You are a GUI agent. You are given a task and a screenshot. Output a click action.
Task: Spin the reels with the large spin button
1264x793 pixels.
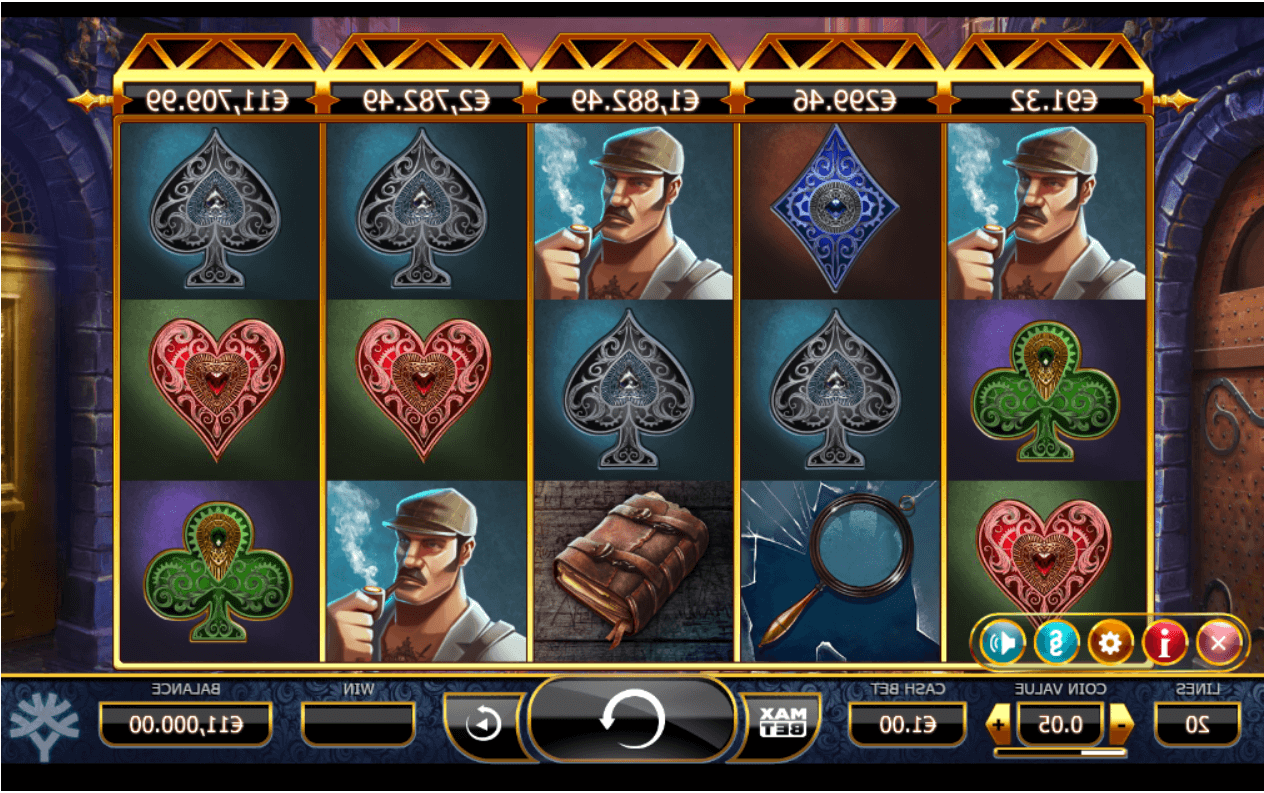(x=632, y=720)
